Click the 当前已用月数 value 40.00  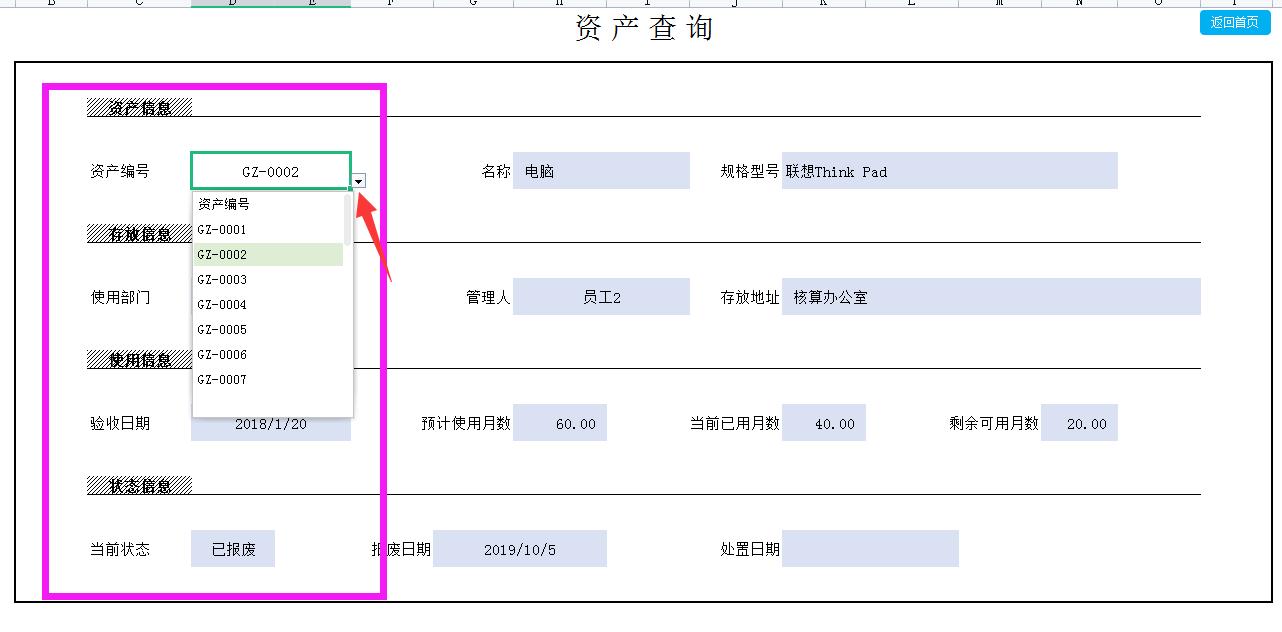click(x=826, y=423)
